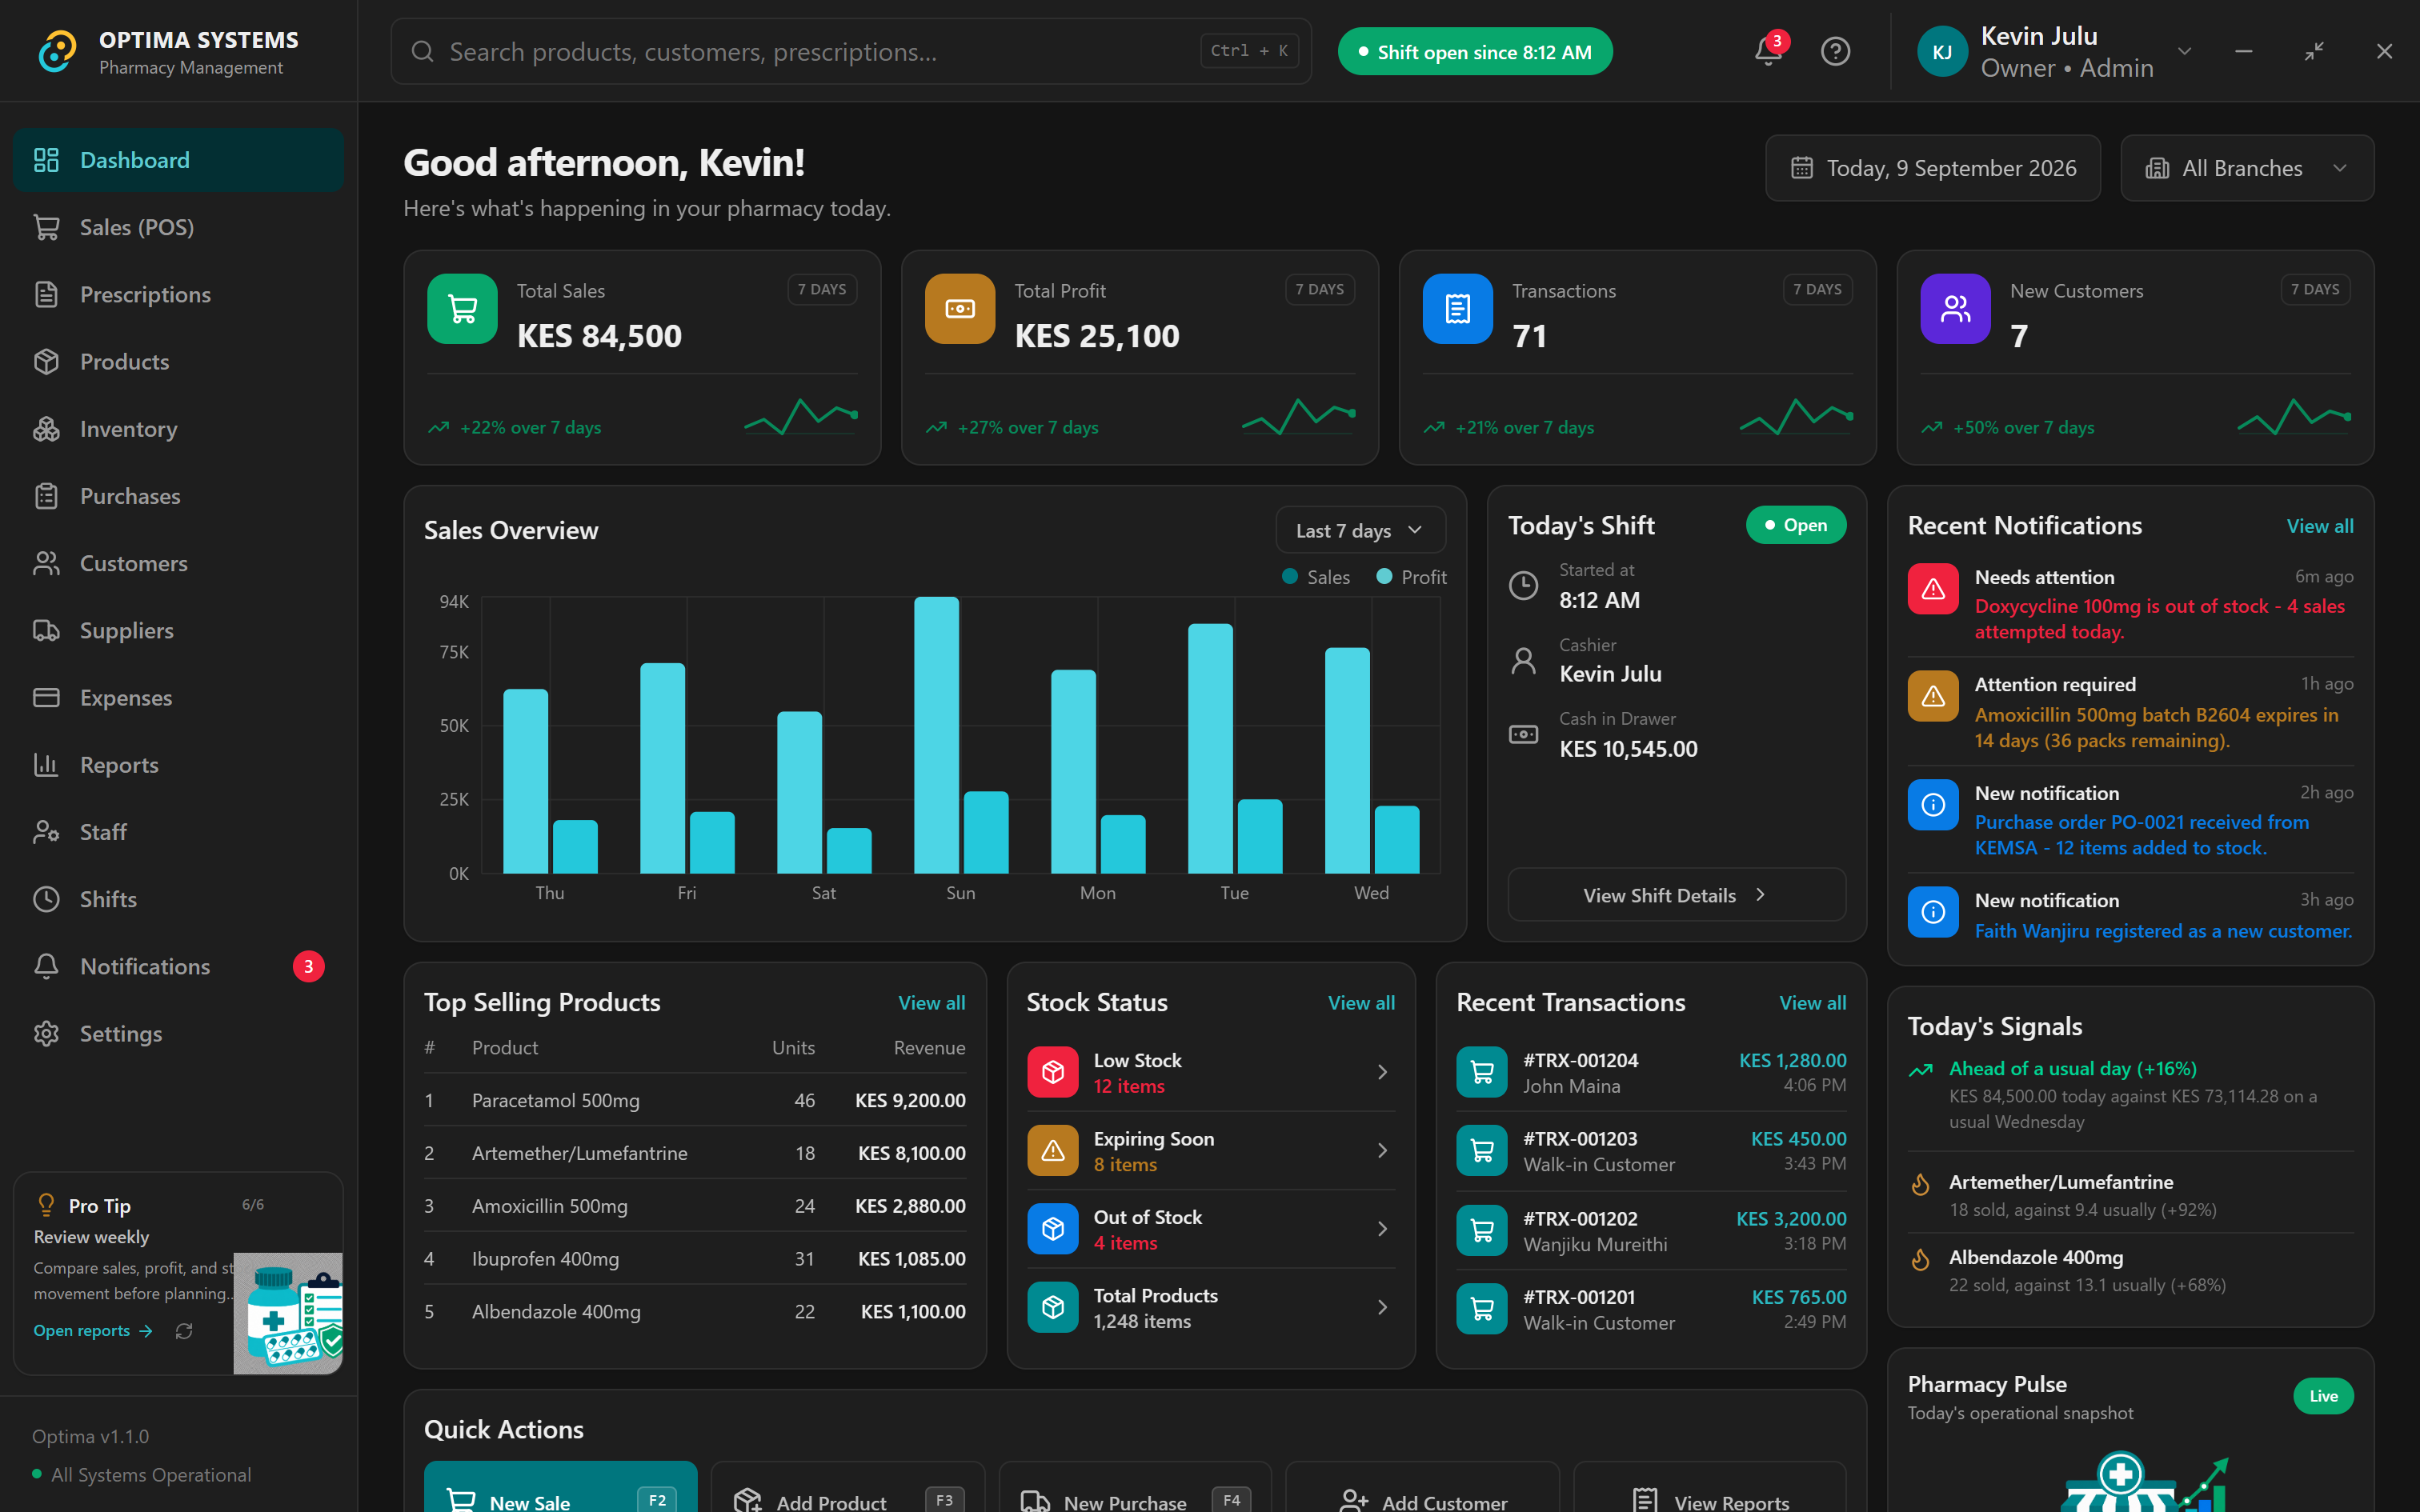The width and height of the screenshot is (2420, 1512).
Task: Click the Out of Stock blue icon
Action: [1053, 1229]
